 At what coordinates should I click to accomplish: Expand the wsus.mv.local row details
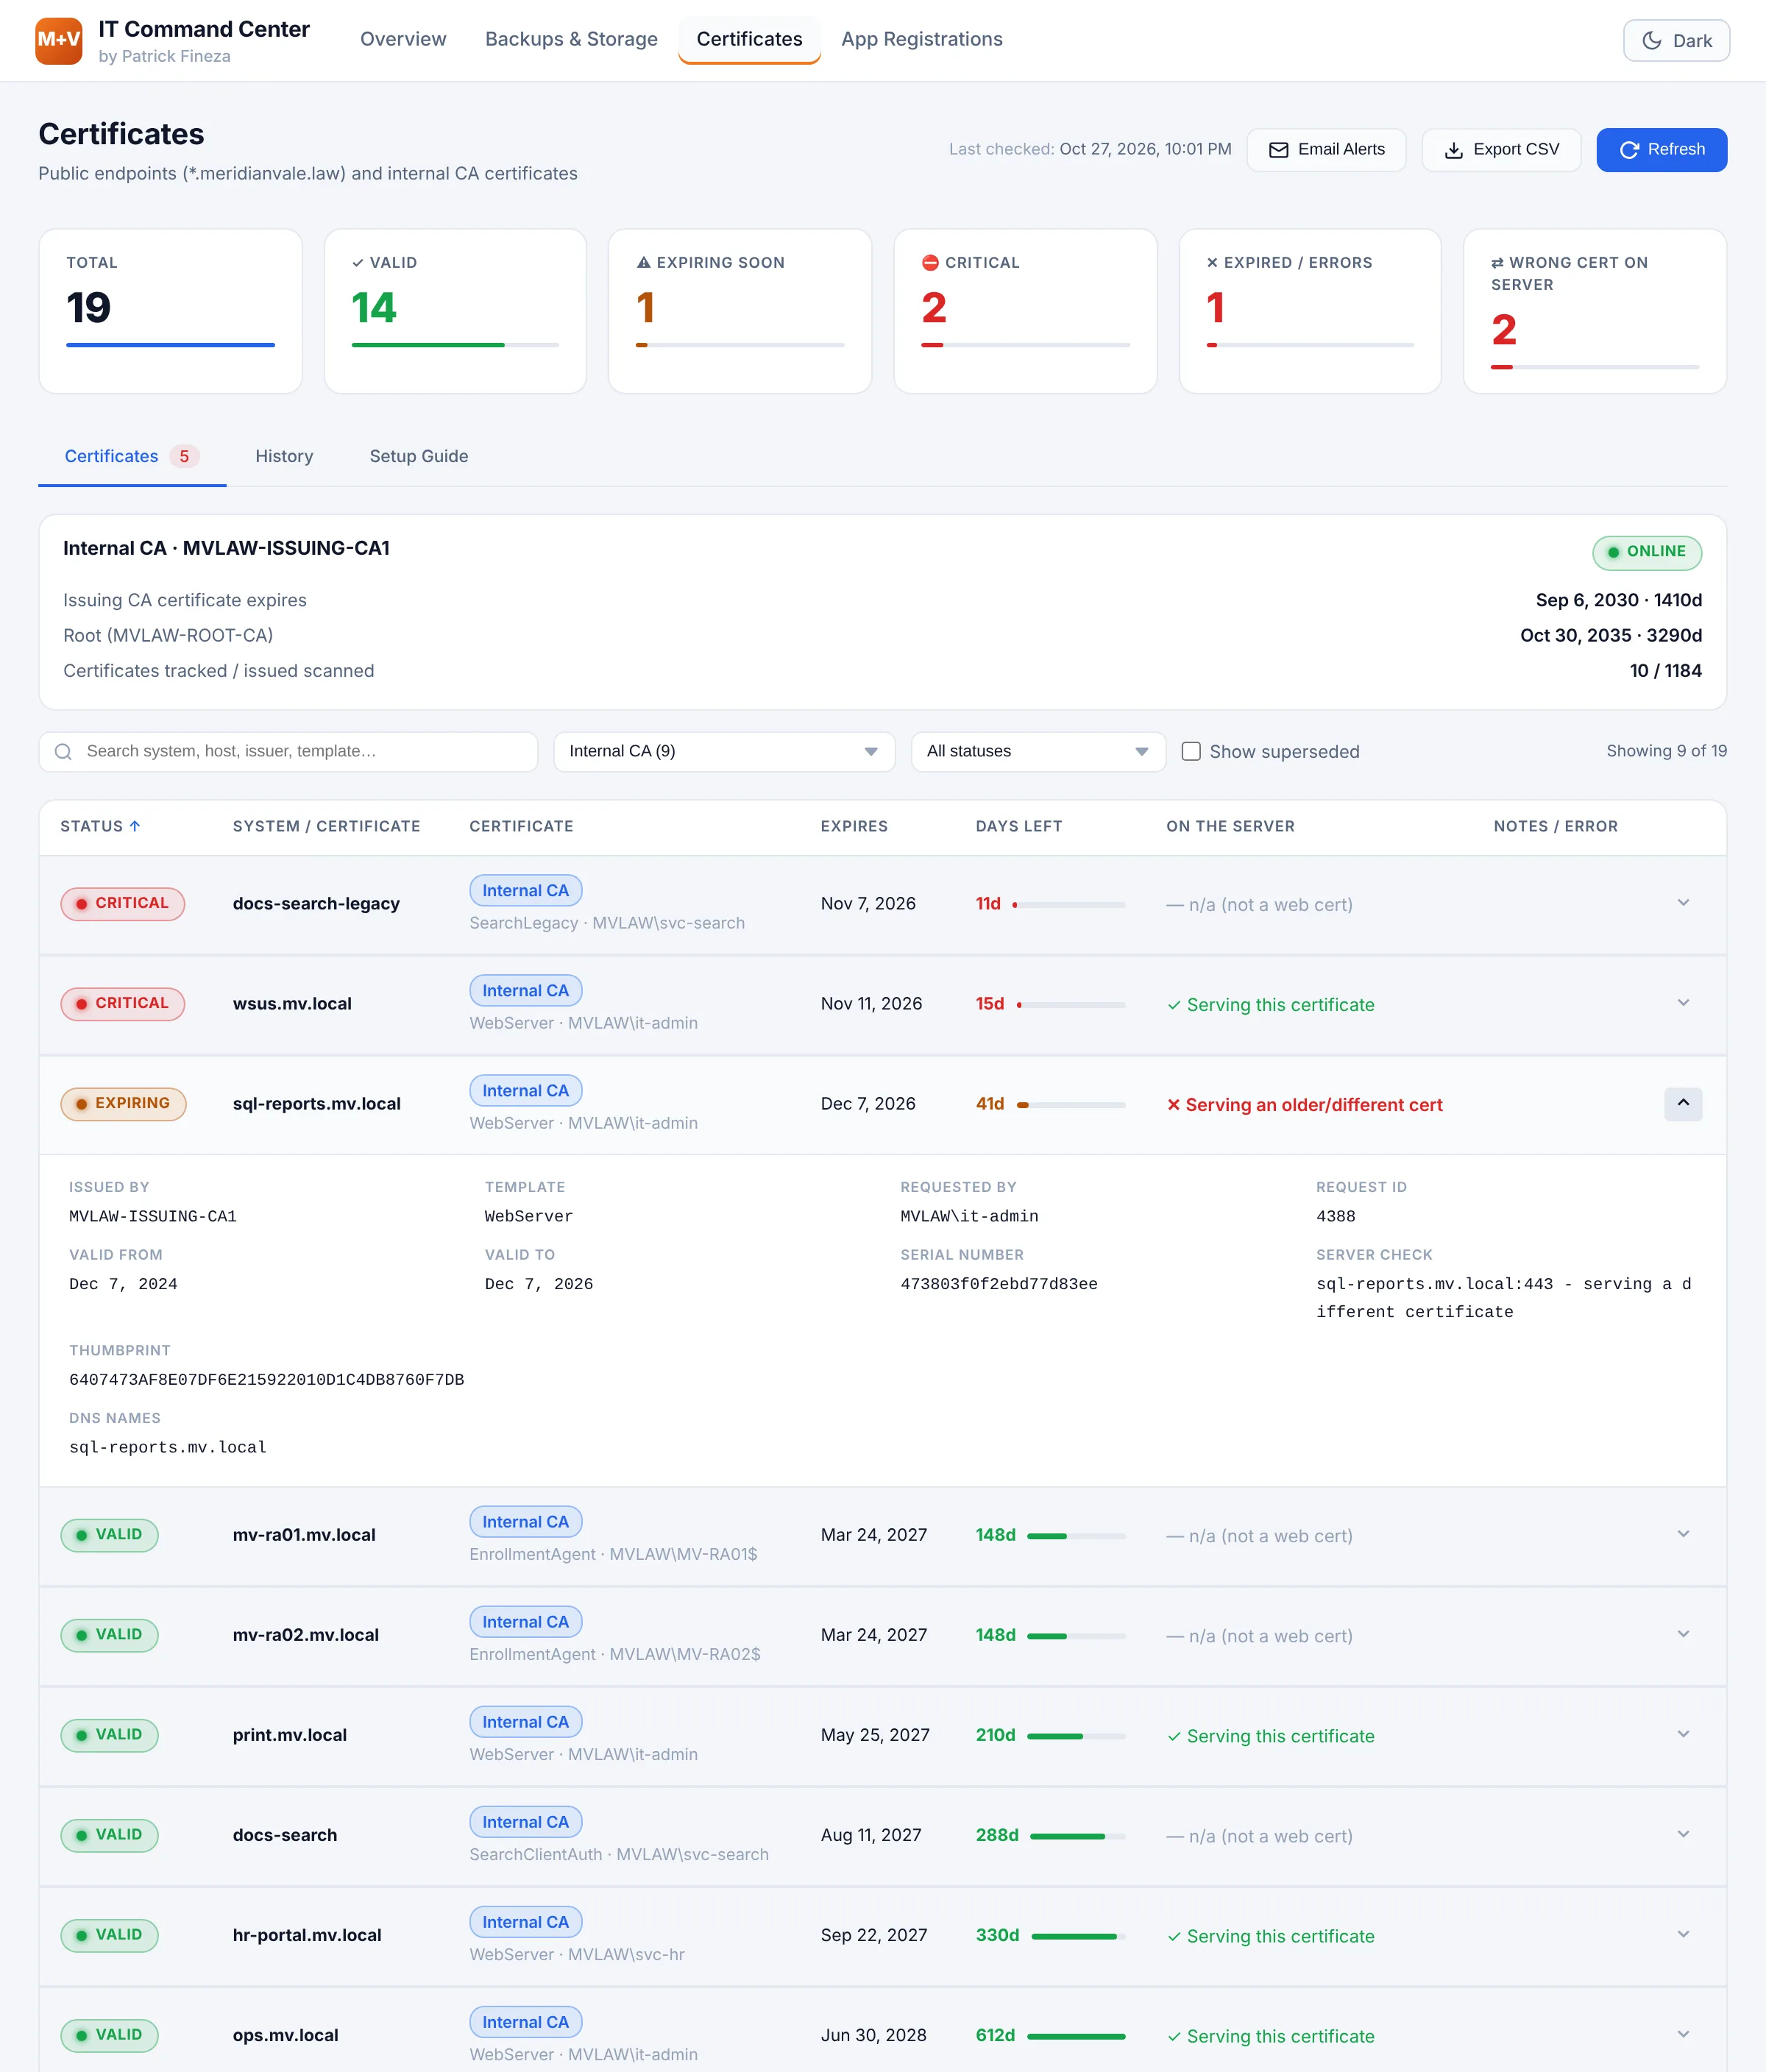click(x=1683, y=1003)
